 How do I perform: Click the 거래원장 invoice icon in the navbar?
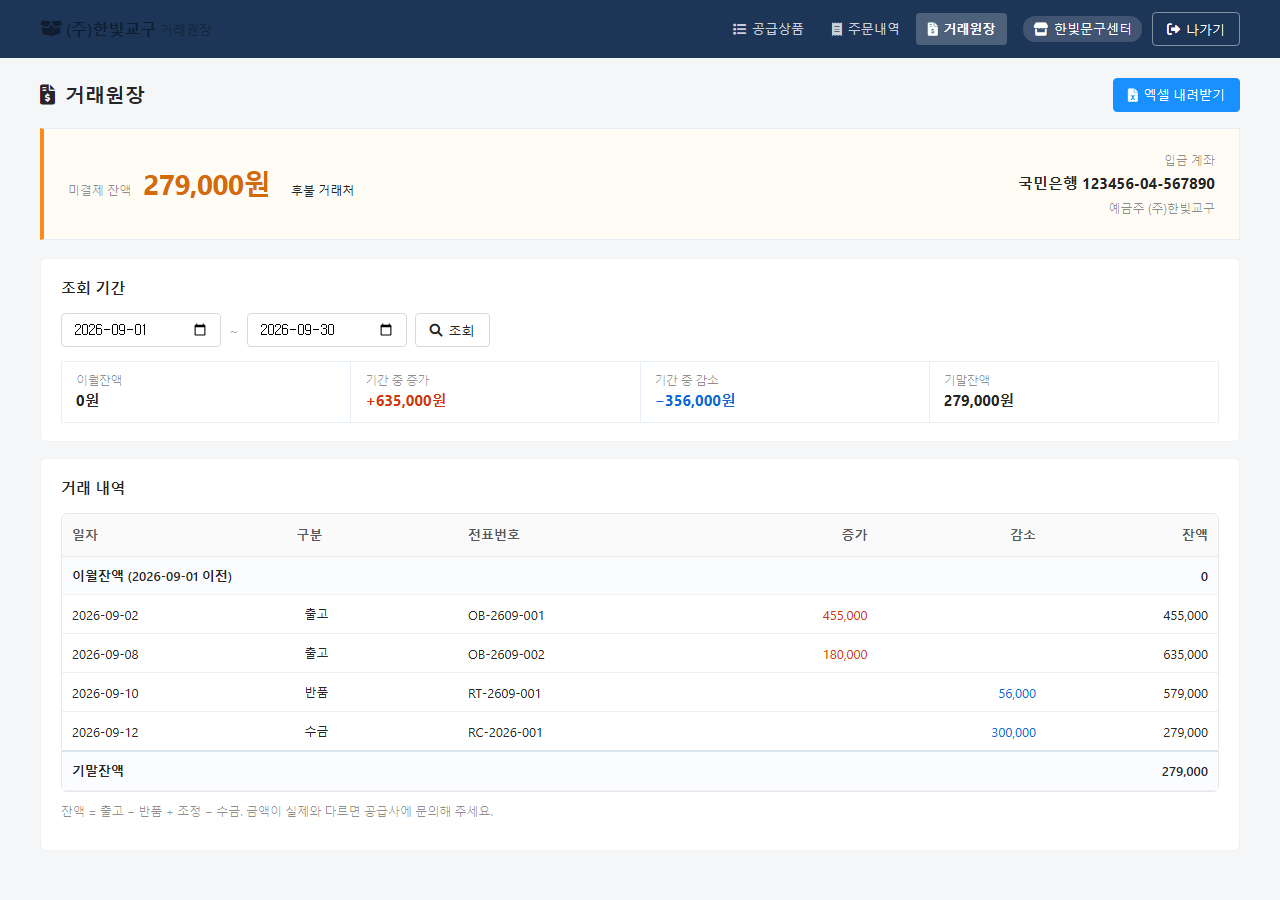932,29
